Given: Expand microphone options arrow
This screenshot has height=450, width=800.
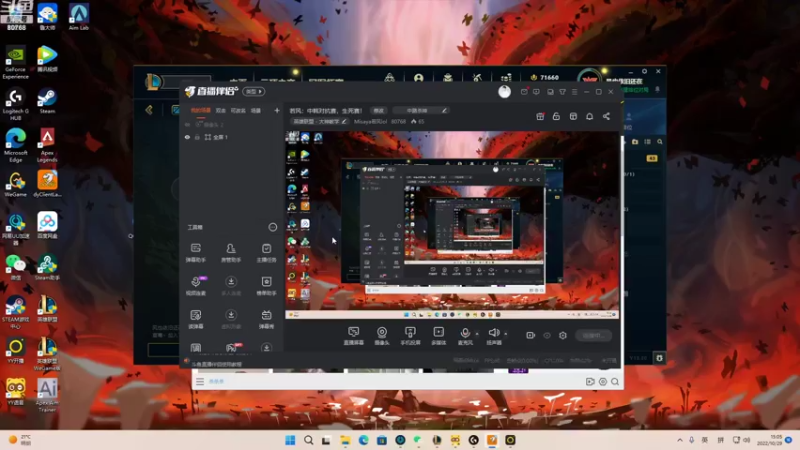Looking at the screenshot, I should pyautogui.click(x=477, y=334).
